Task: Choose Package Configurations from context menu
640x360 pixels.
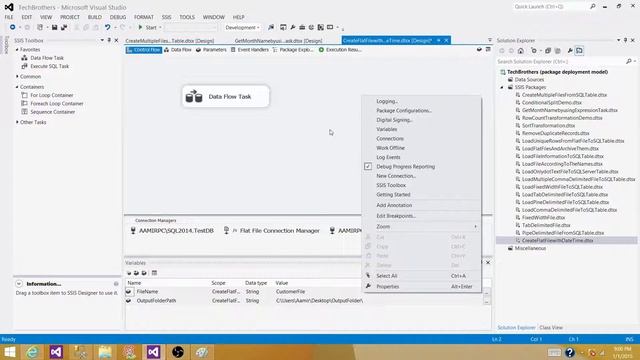Action: pyautogui.click(x=404, y=111)
